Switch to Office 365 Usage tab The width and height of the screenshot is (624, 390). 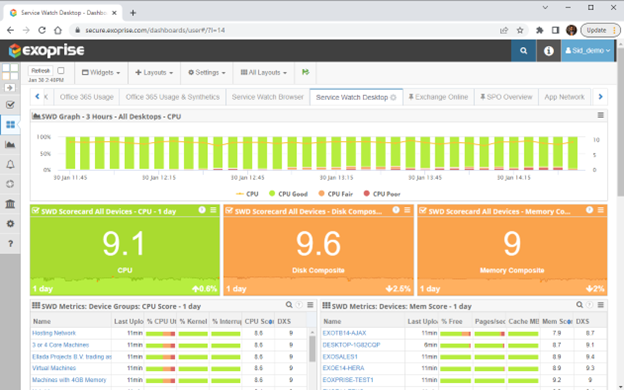pyautogui.click(x=87, y=97)
